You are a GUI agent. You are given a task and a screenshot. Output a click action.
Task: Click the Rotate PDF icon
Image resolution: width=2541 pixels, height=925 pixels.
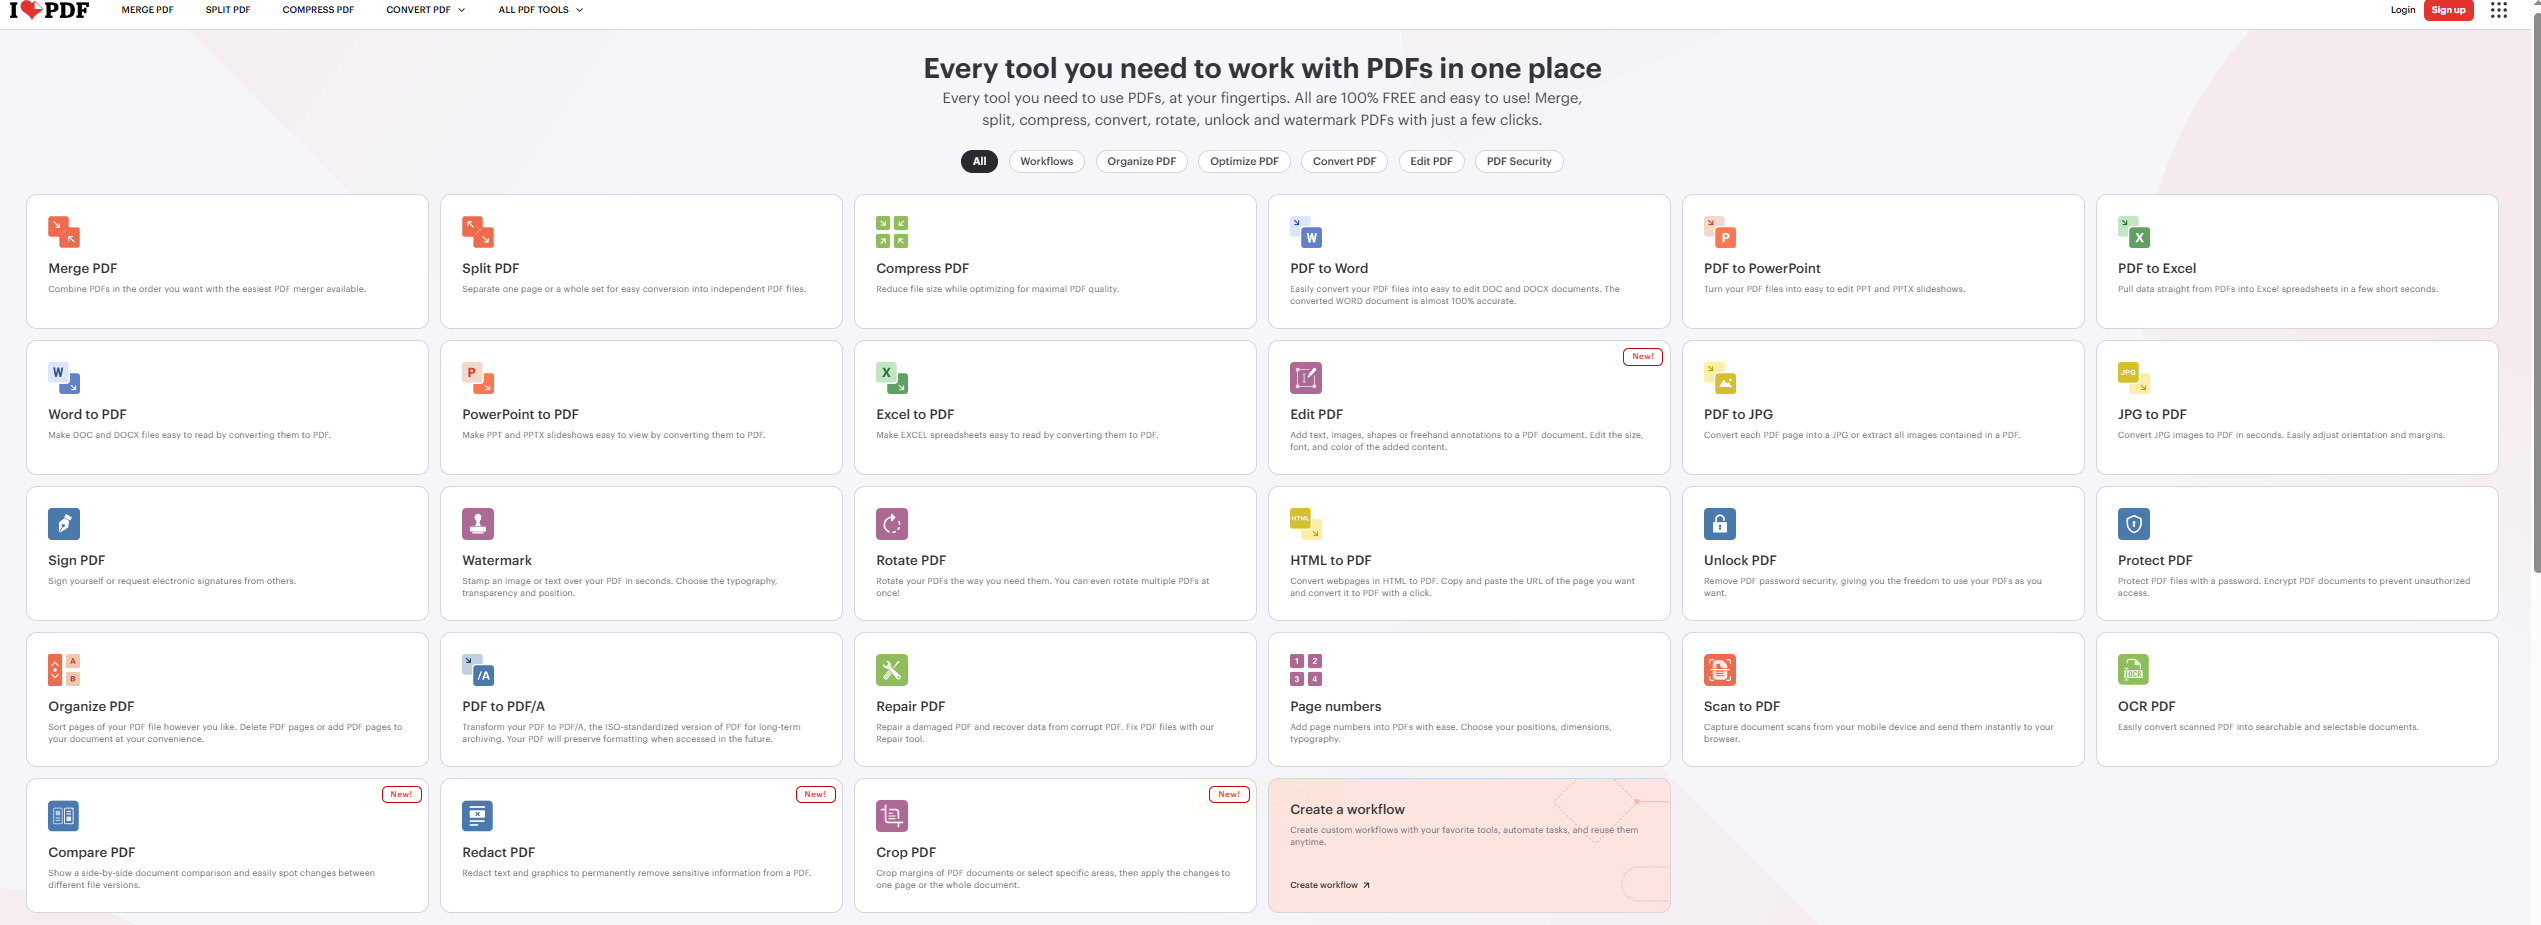point(892,524)
